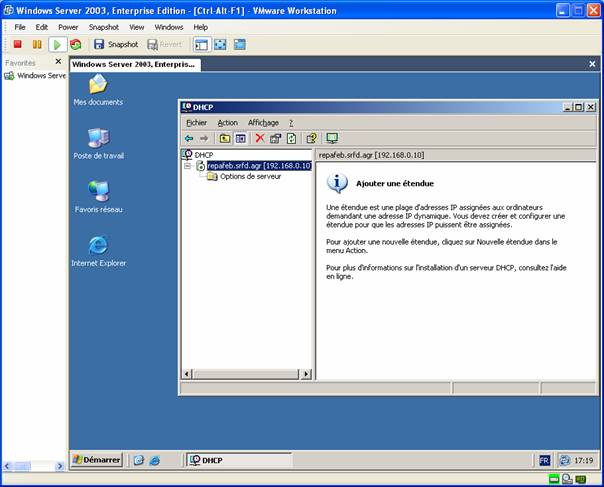
Task: Click the 17:19 taskbar clock
Action: [x=584, y=460]
